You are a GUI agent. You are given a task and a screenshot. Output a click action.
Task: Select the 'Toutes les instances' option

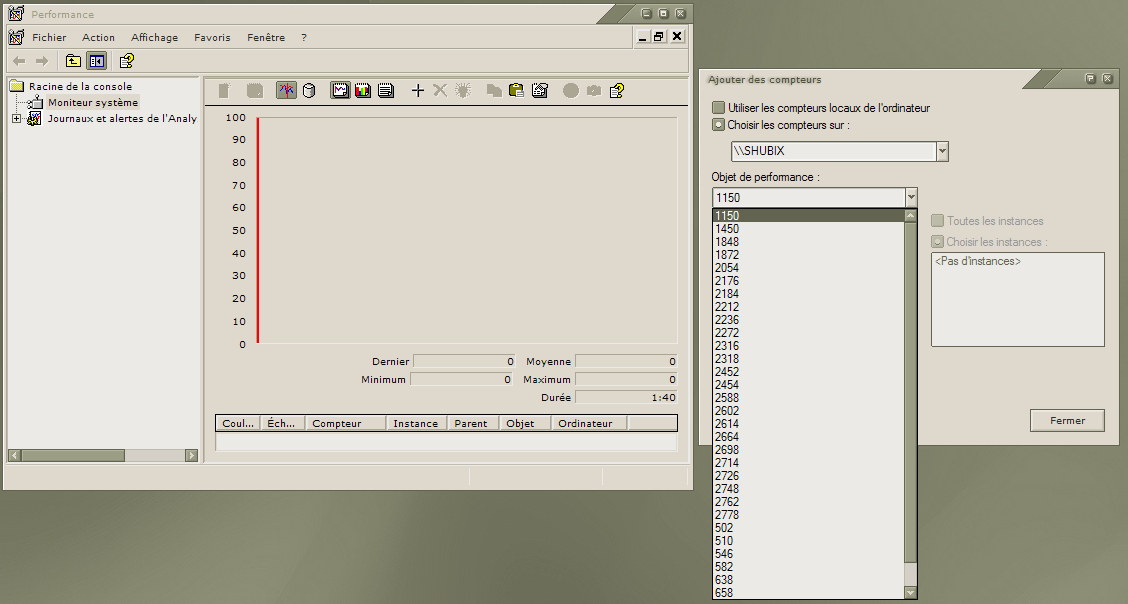(937, 221)
